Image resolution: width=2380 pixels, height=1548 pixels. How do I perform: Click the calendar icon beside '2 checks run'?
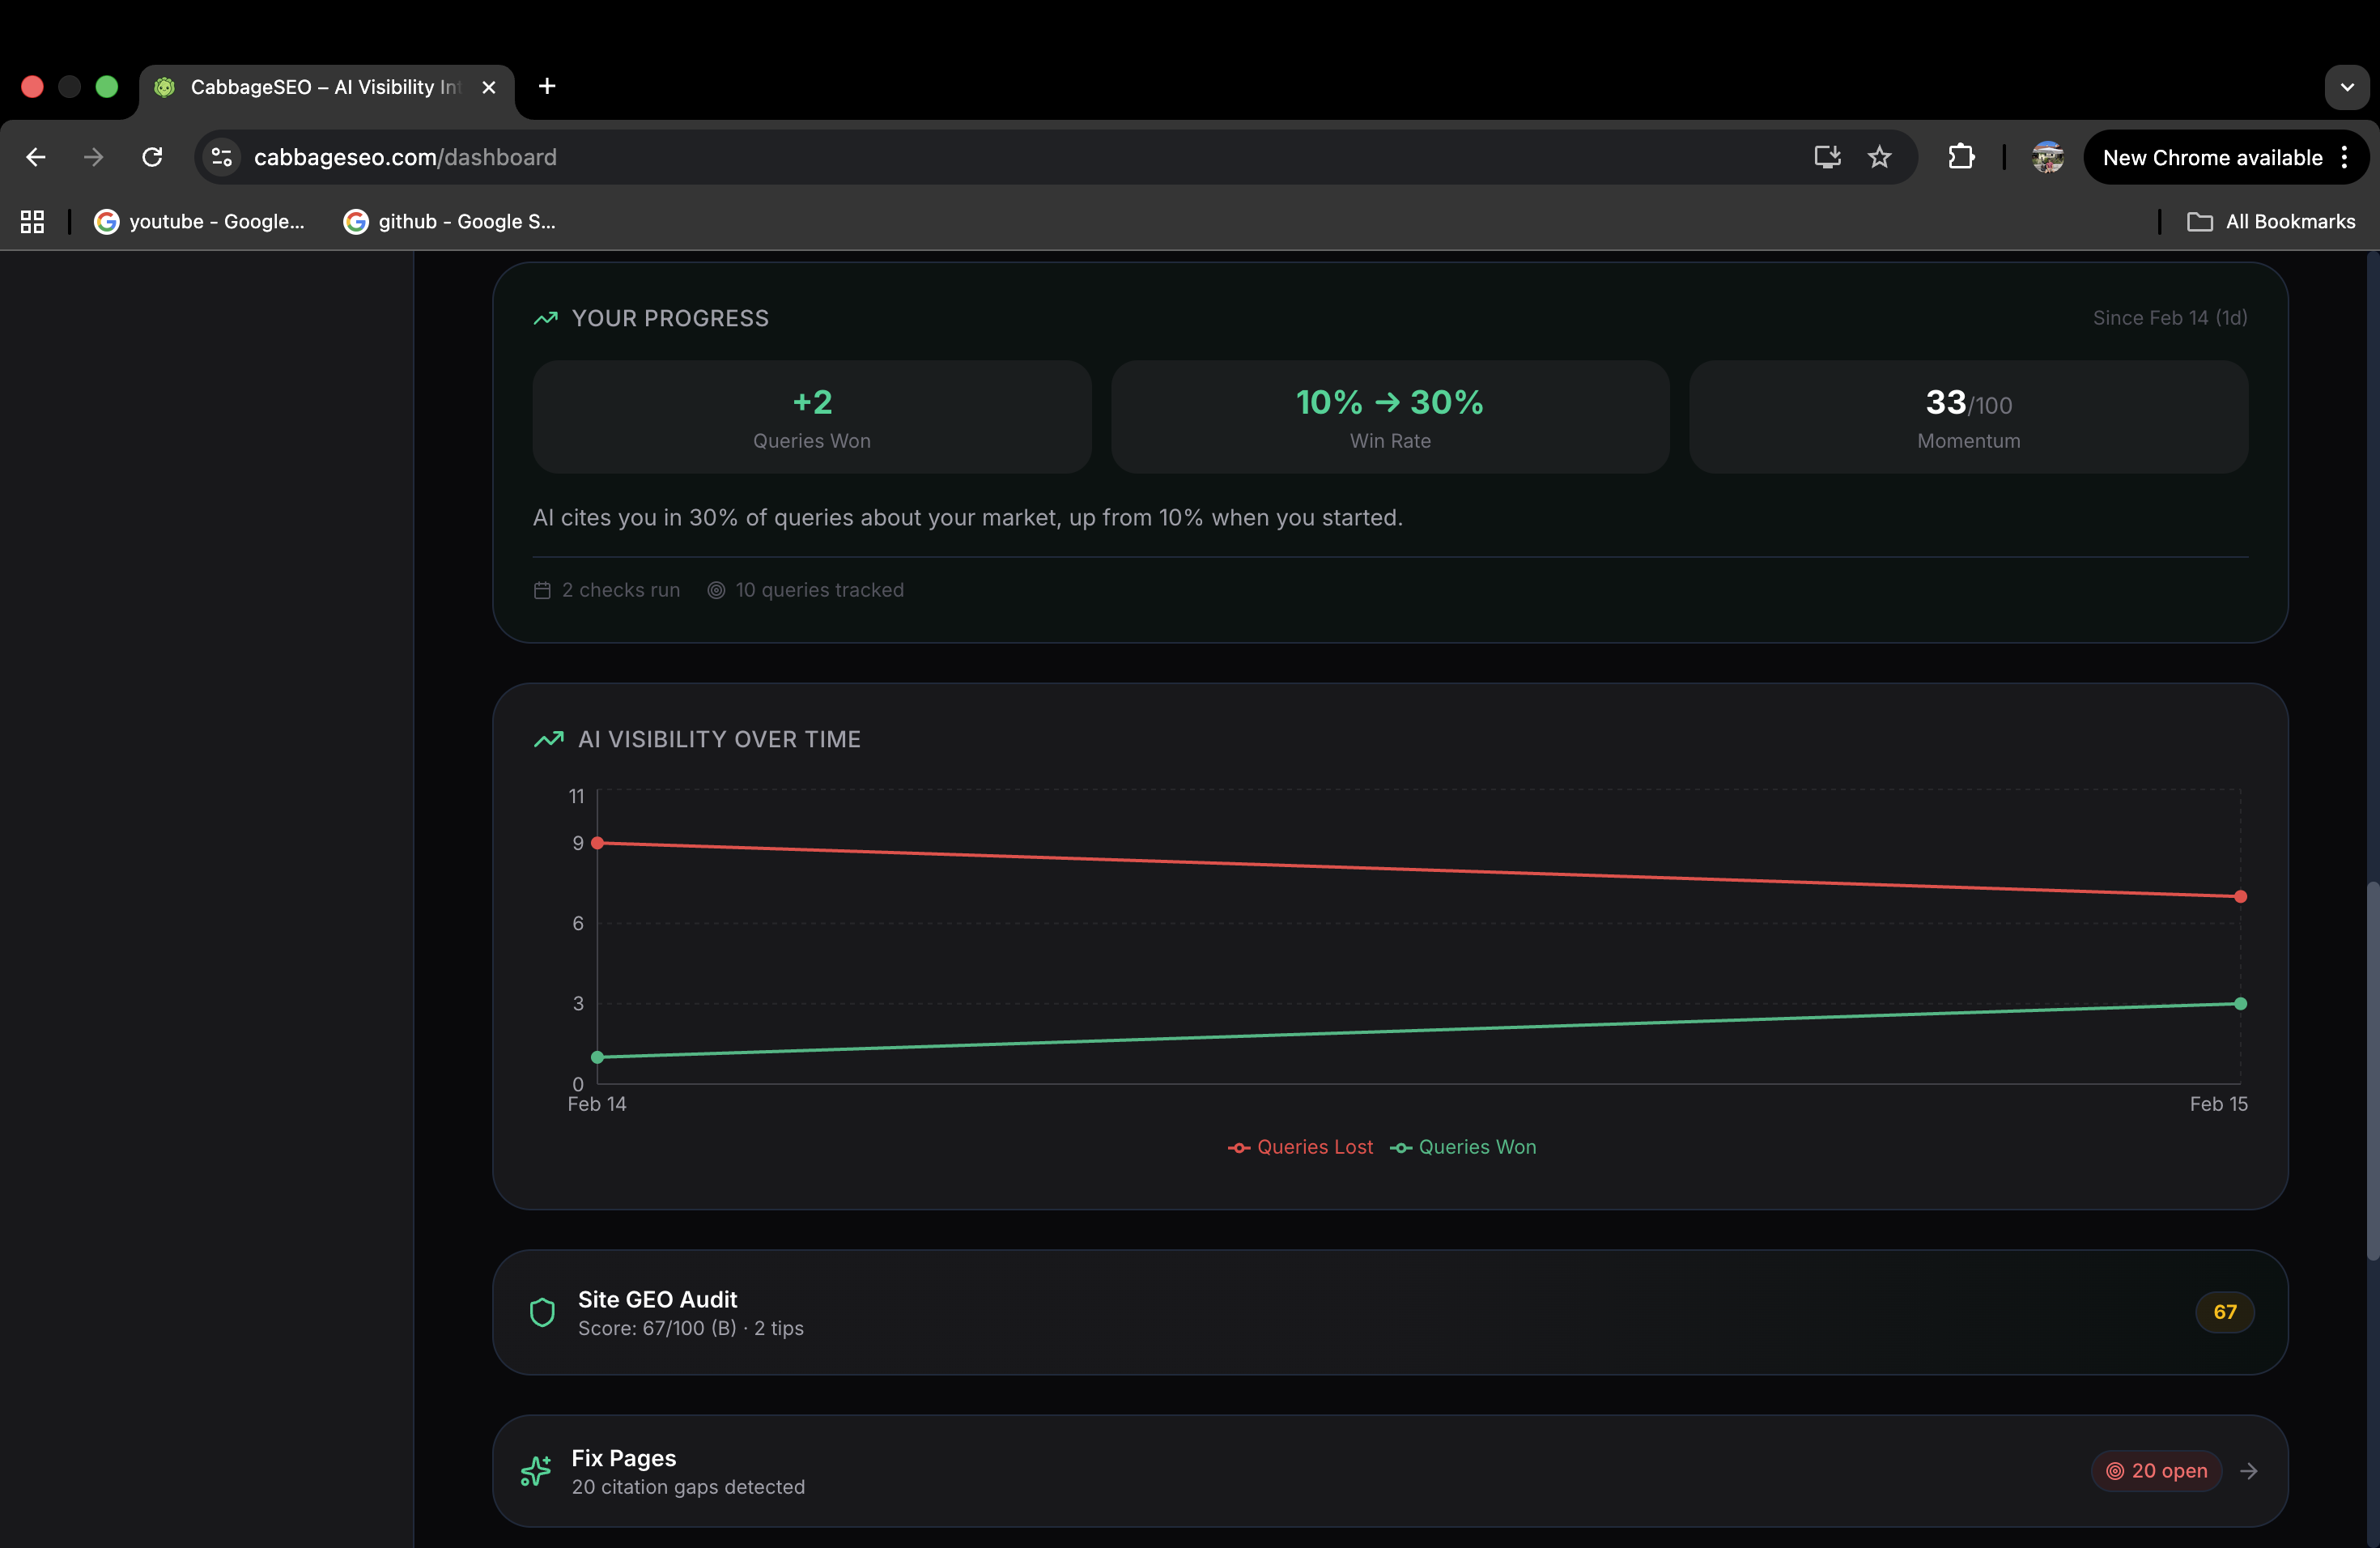pos(542,590)
